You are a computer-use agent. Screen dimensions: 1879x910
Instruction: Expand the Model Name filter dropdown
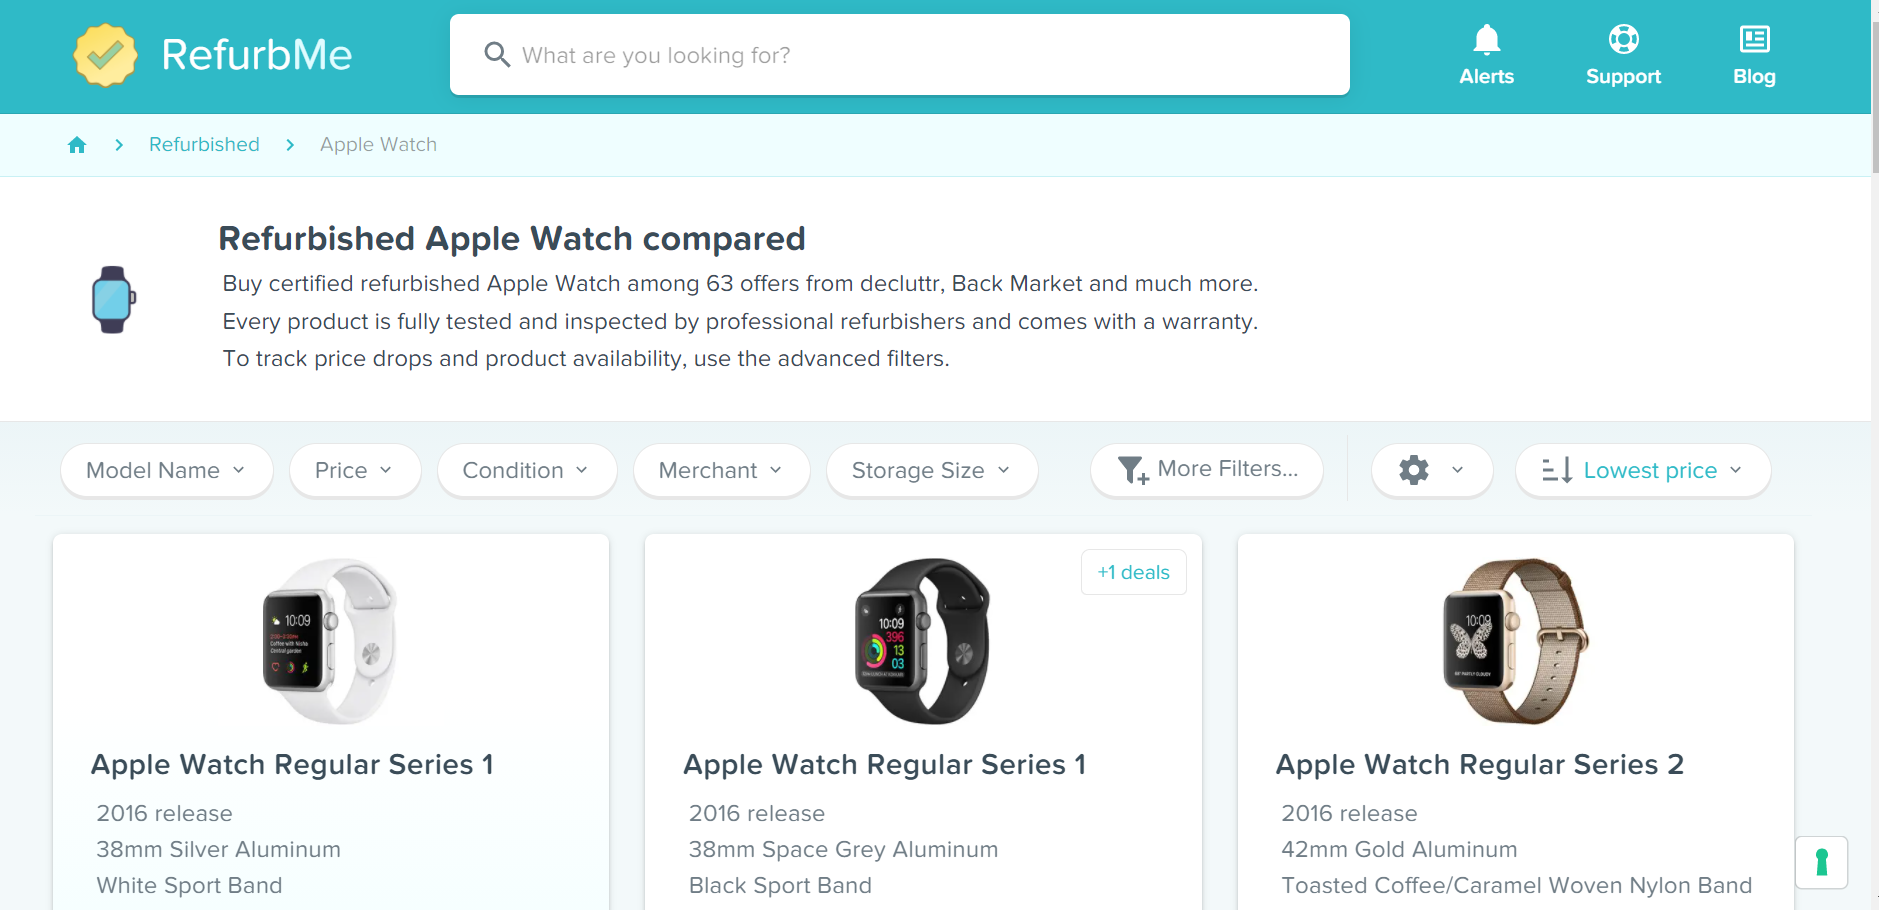click(167, 470)
